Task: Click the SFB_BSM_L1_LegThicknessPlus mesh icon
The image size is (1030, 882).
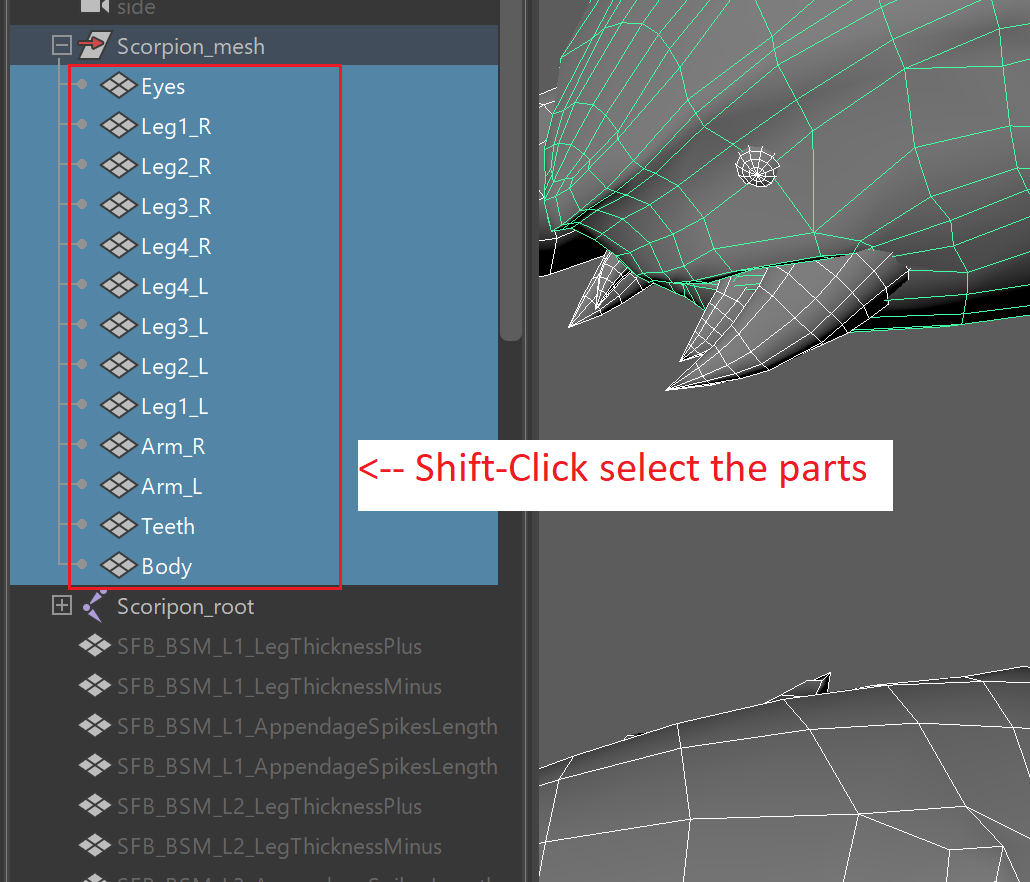Action: (x=95, y=646)
